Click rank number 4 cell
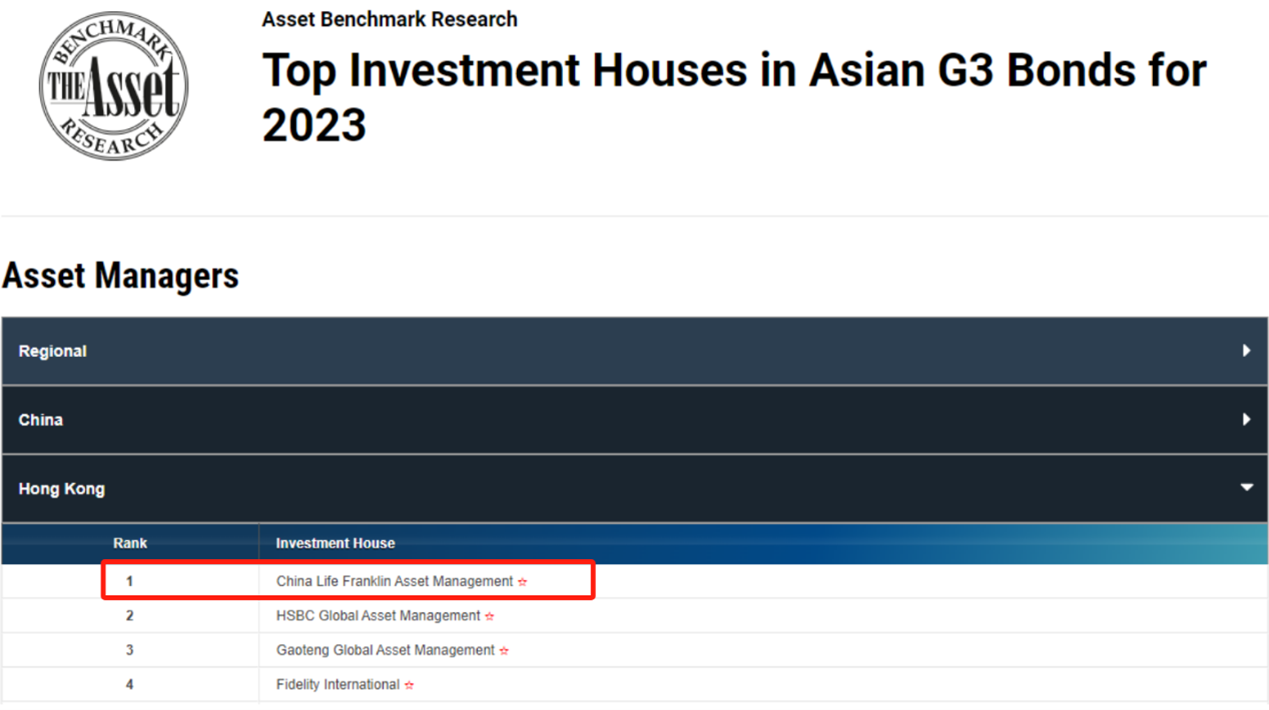 click(x=130, y=685)
